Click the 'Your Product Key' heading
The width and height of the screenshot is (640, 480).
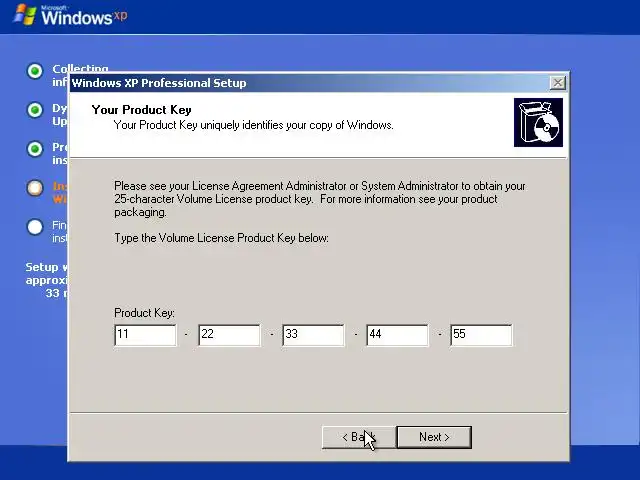pos(142,110)
